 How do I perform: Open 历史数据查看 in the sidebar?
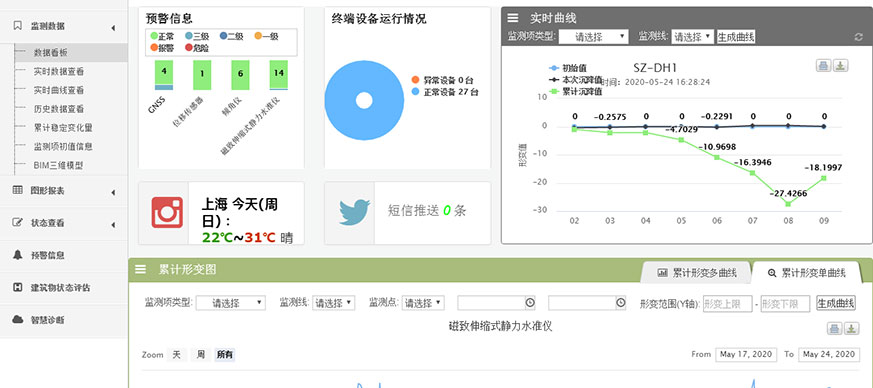tap(59, 109)
